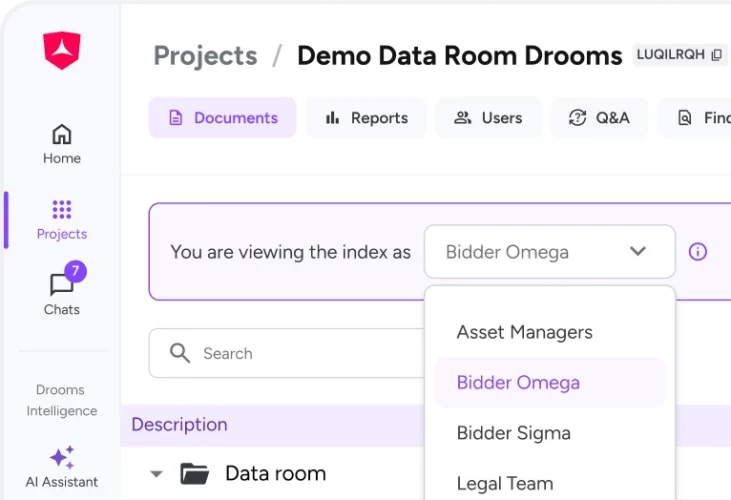Select Bidder Sigma from the list

(550, 433)
